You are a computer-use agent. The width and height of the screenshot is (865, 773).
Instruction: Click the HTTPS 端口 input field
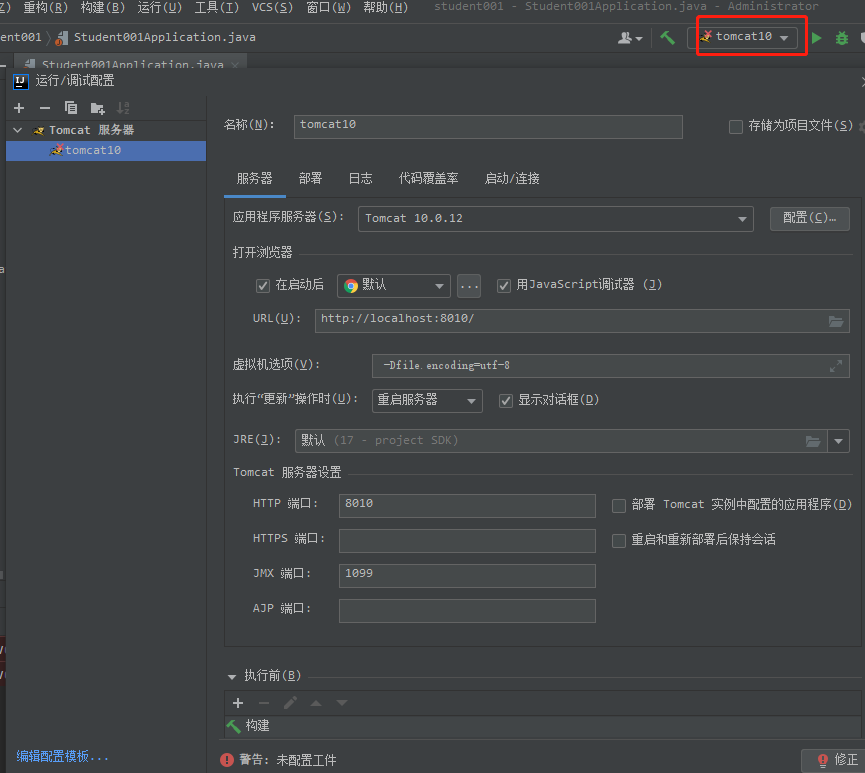point(467,541)
